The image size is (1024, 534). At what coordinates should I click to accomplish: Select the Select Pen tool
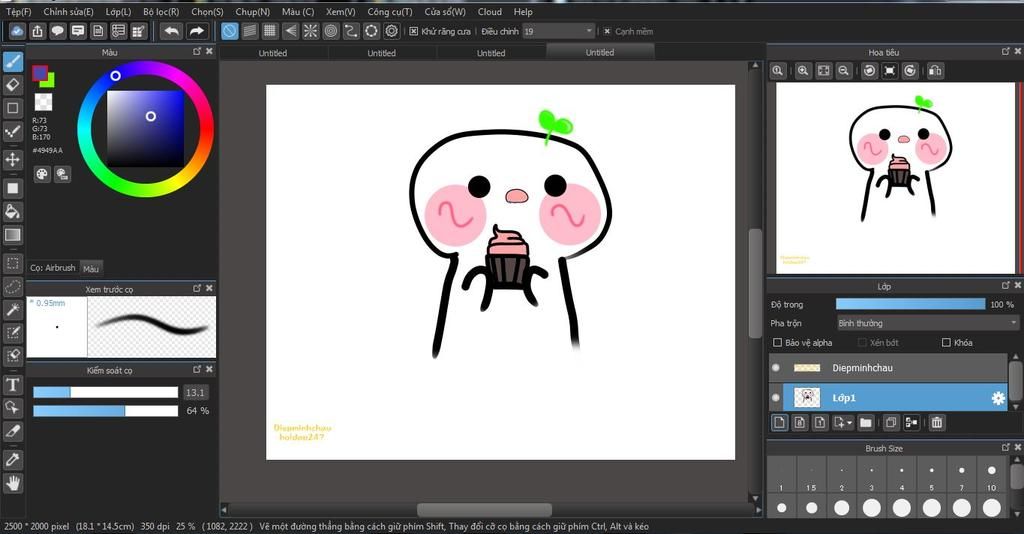(x=12, y=333)
